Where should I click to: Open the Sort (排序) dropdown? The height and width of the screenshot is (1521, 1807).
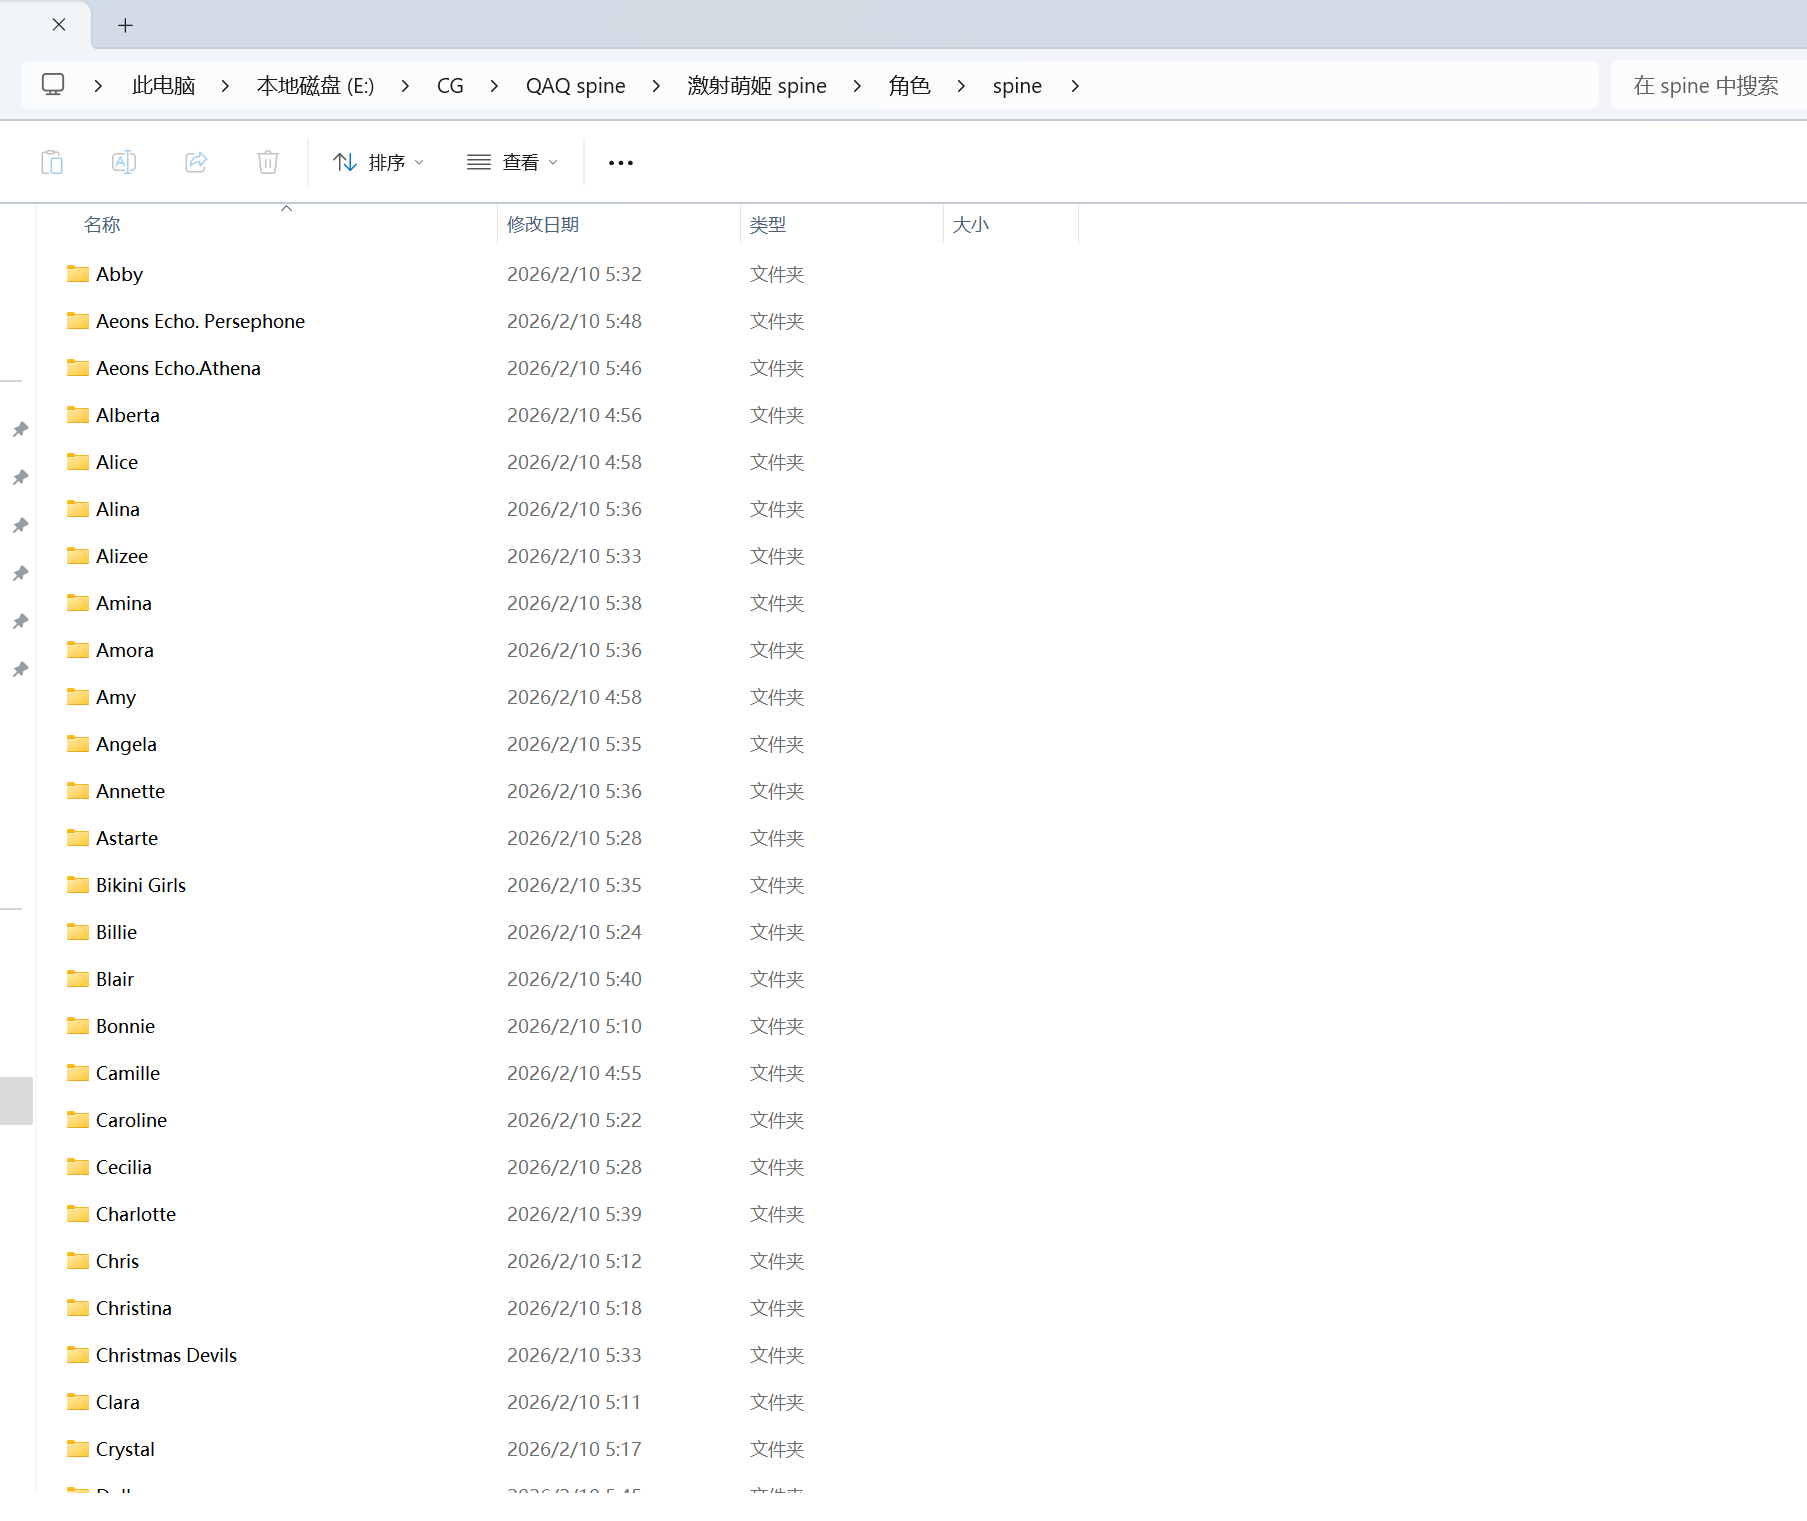tap(378, 162)
